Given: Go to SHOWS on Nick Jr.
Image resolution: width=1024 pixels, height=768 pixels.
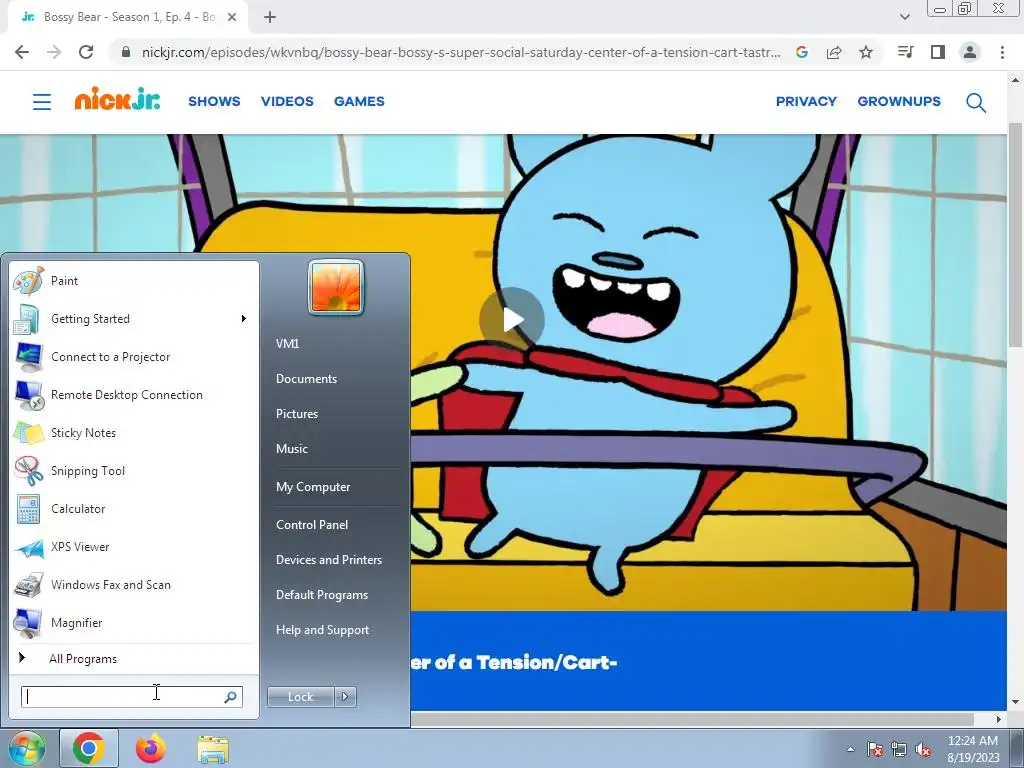Looking at the screenshot, I should tap(214, 101).
